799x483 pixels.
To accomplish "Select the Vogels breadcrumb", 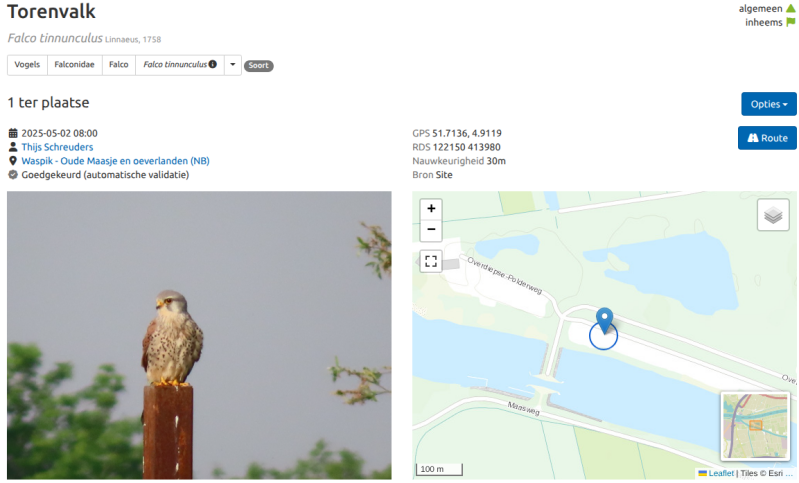I will point(27,65).
